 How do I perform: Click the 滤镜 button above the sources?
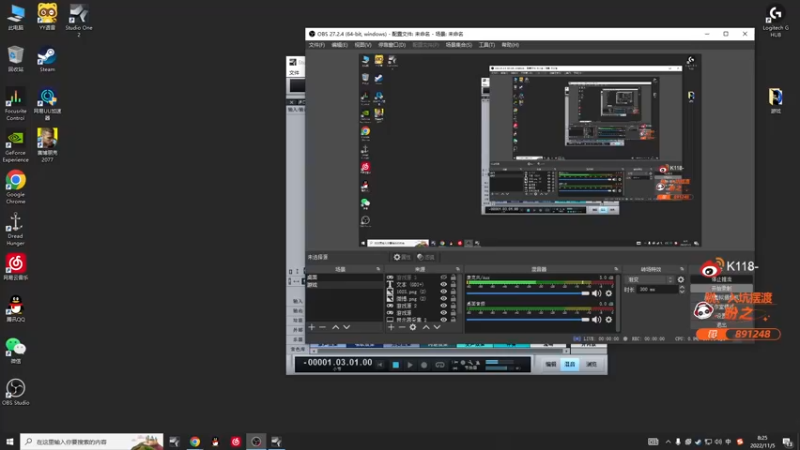click(x=426, y=257)
